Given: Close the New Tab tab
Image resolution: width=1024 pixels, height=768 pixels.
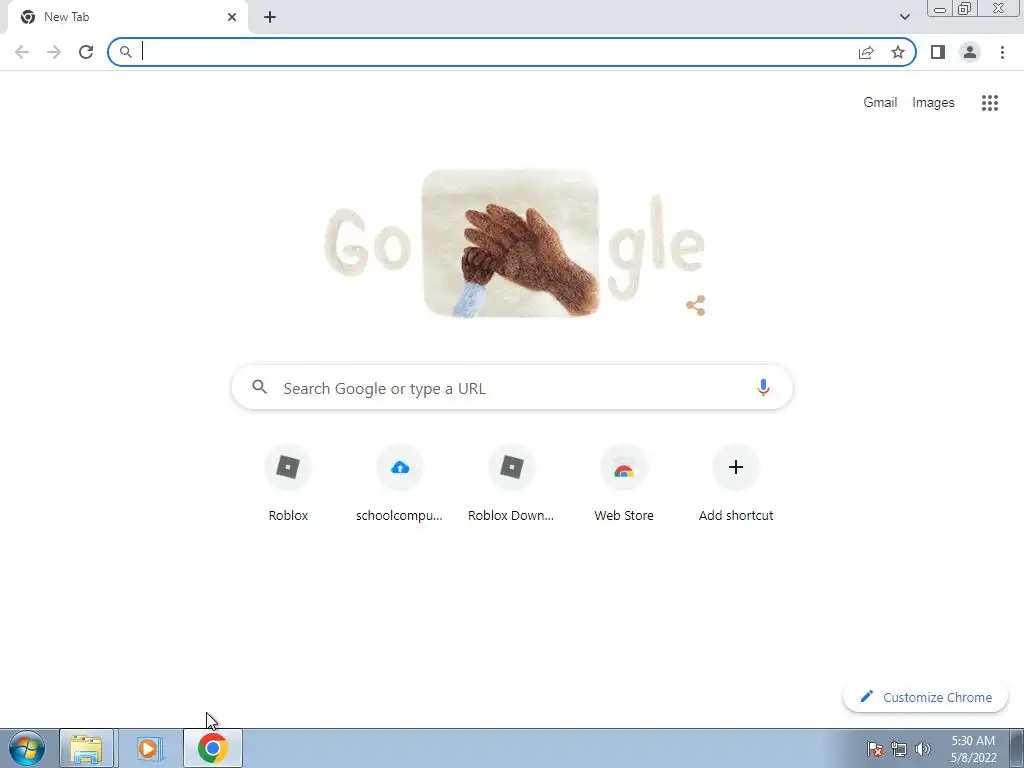Looking at the screenshot, I should pyautogui.click(x=232, y=17).
